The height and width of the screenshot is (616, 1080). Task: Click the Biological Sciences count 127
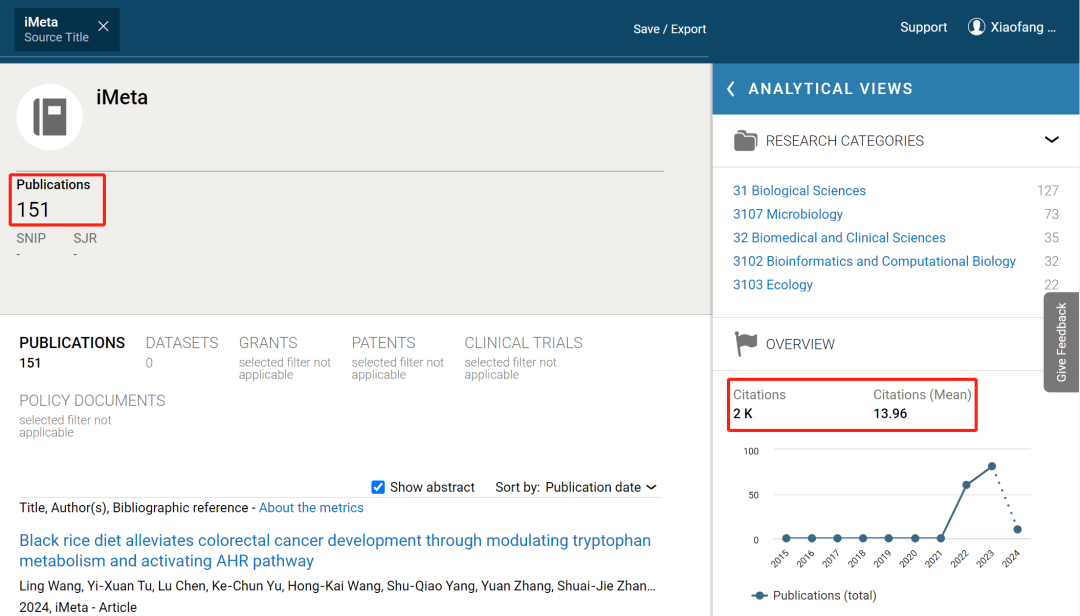(1048, 191)
